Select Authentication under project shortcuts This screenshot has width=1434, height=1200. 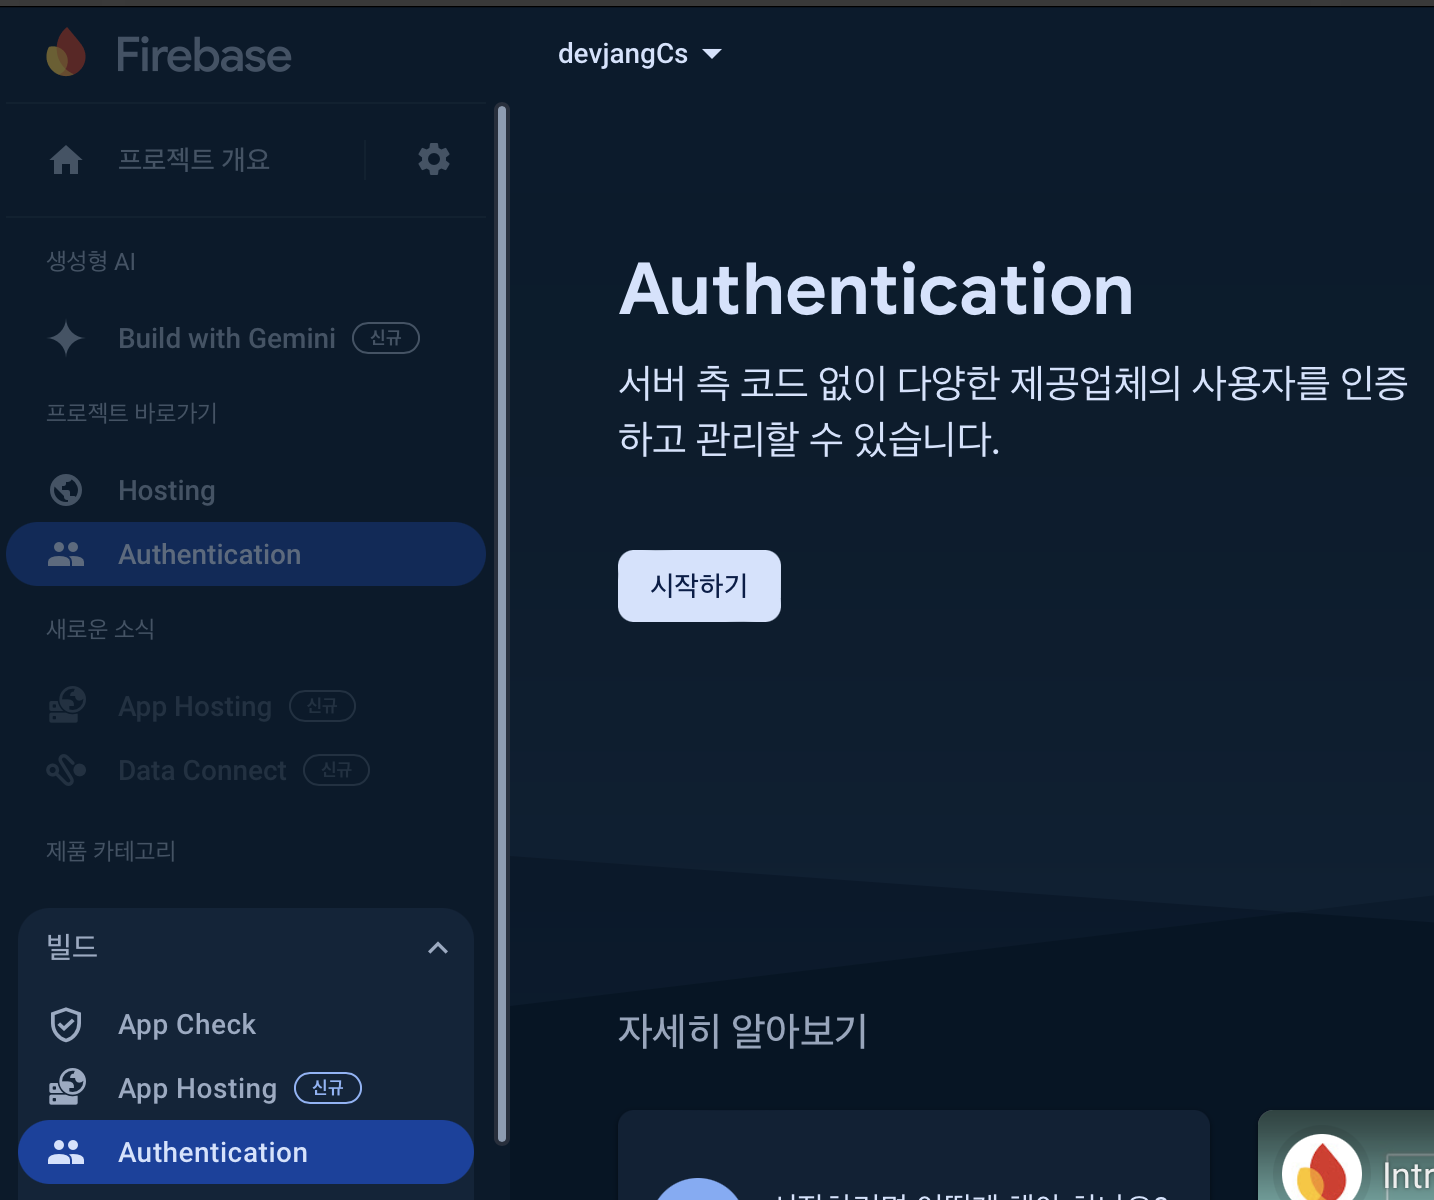pyautogui.click(x=246, y=554)
